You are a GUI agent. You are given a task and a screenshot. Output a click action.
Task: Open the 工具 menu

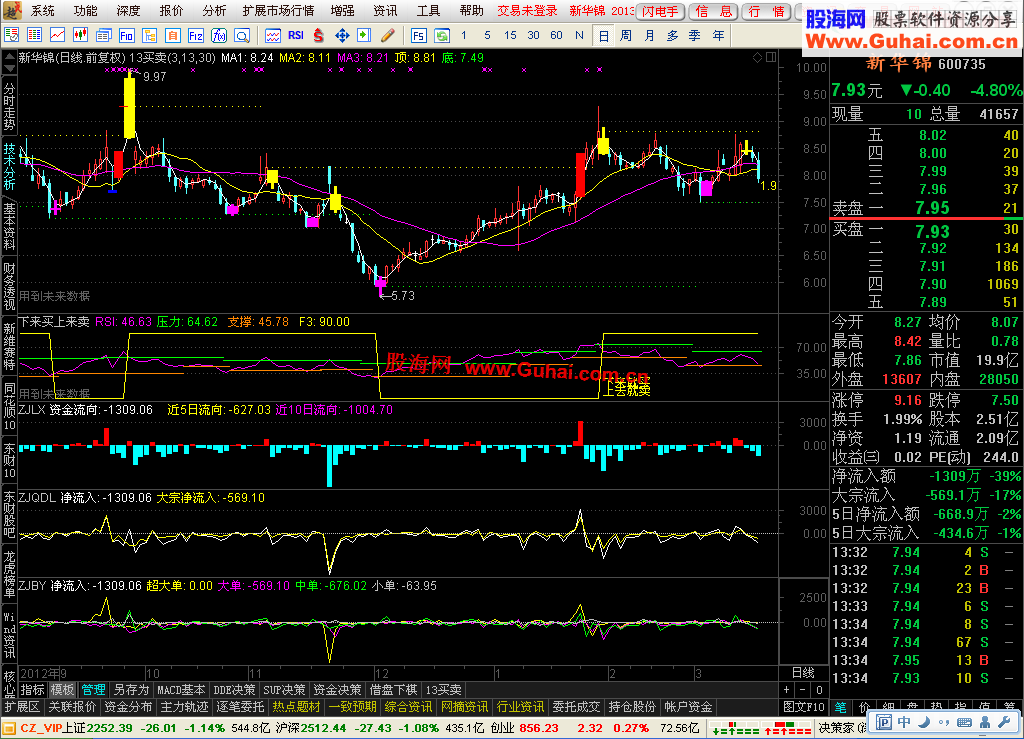[x=428, y=10]
